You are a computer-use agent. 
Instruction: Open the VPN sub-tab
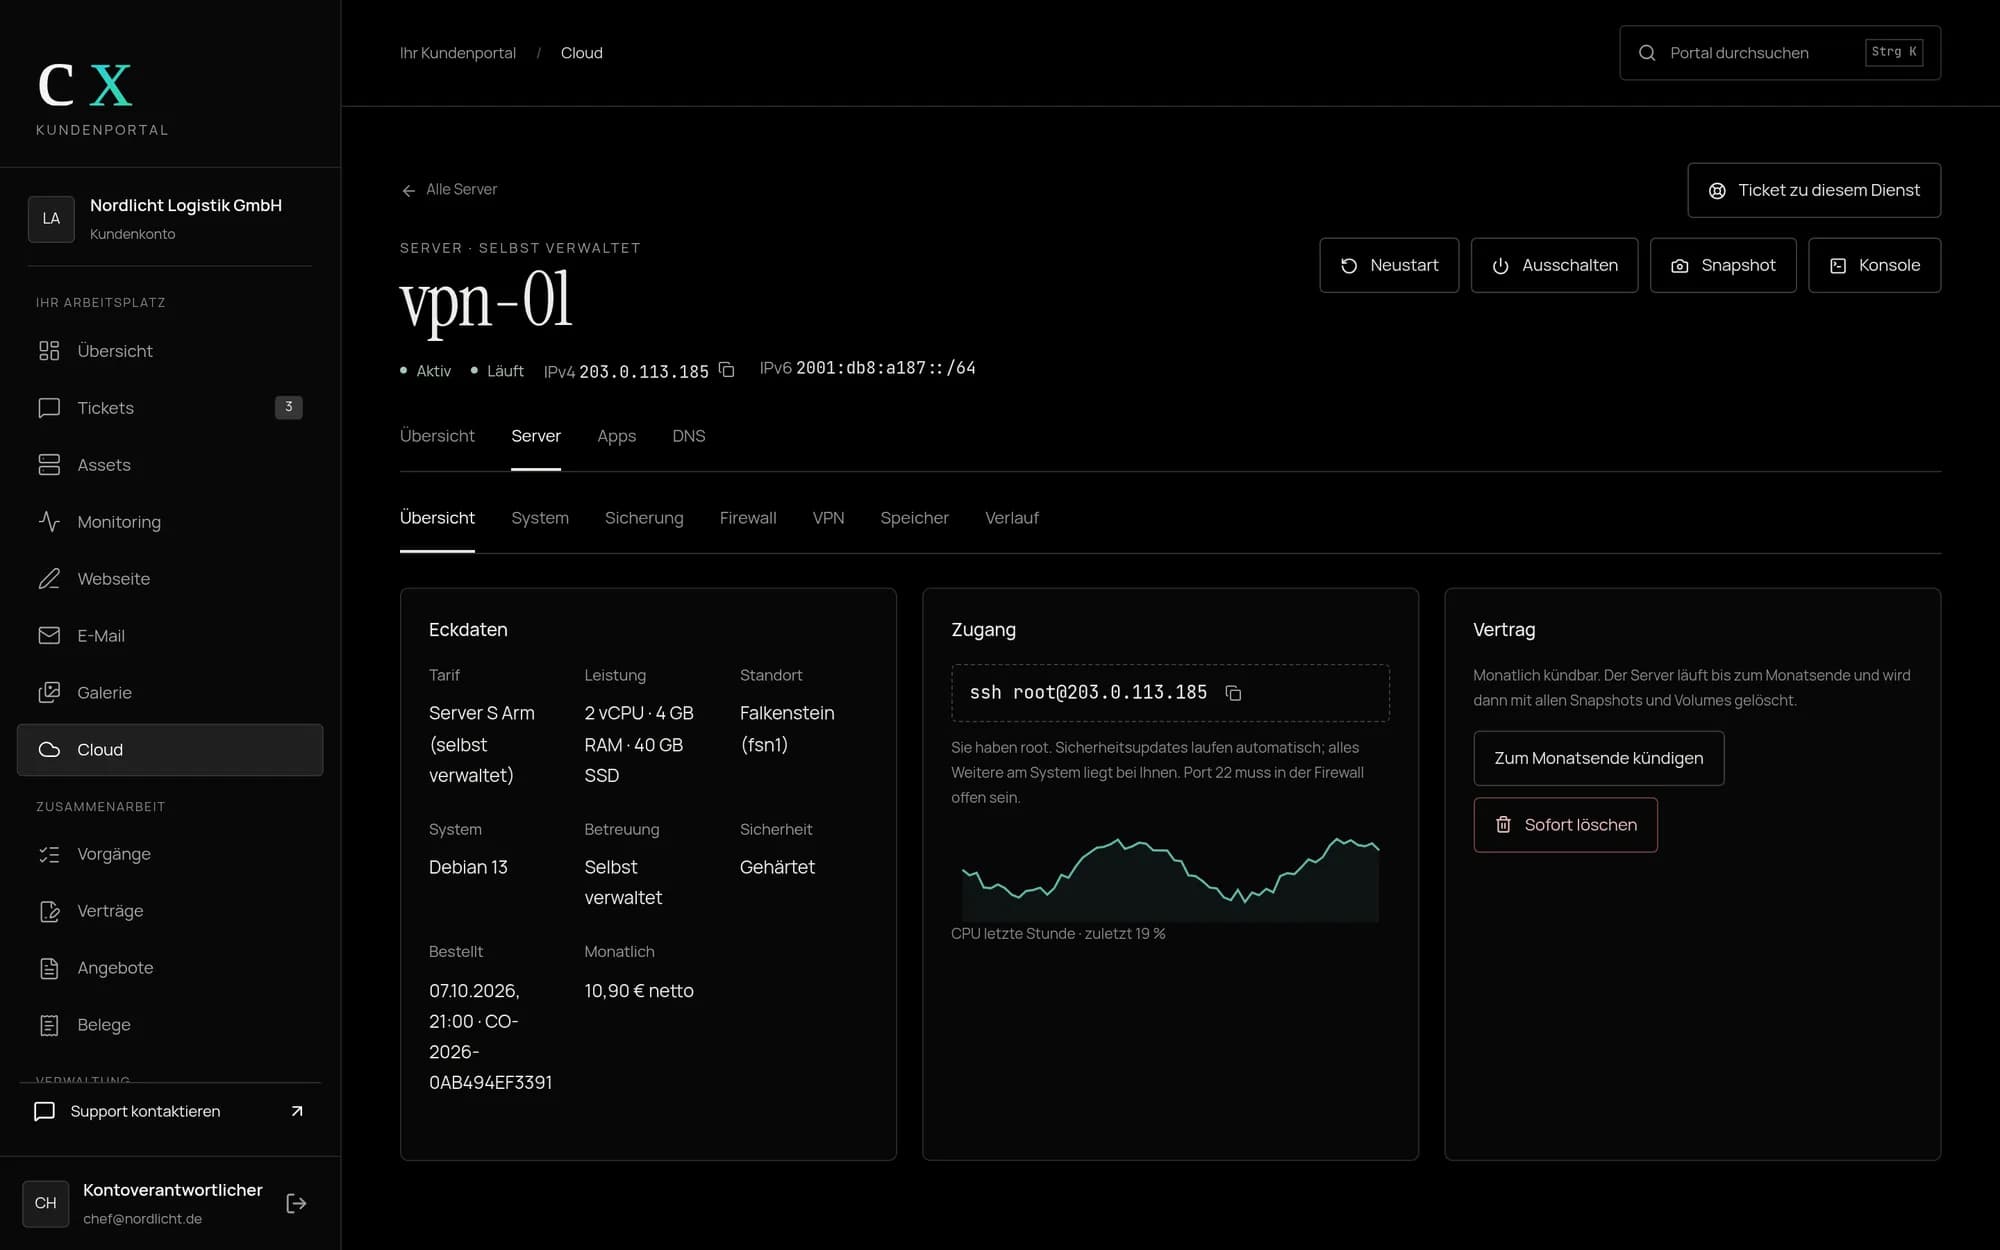[828, 518]
